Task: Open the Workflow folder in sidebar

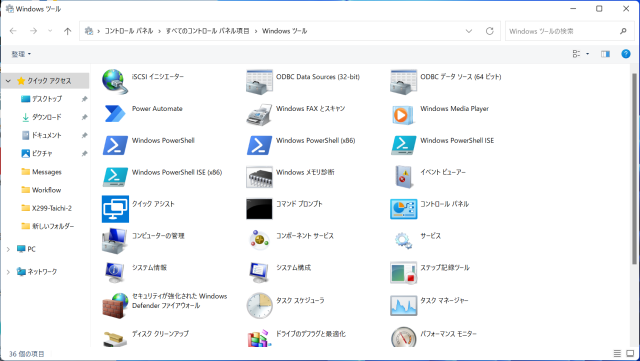Action: pyautogui.click(x=47, y=190)
